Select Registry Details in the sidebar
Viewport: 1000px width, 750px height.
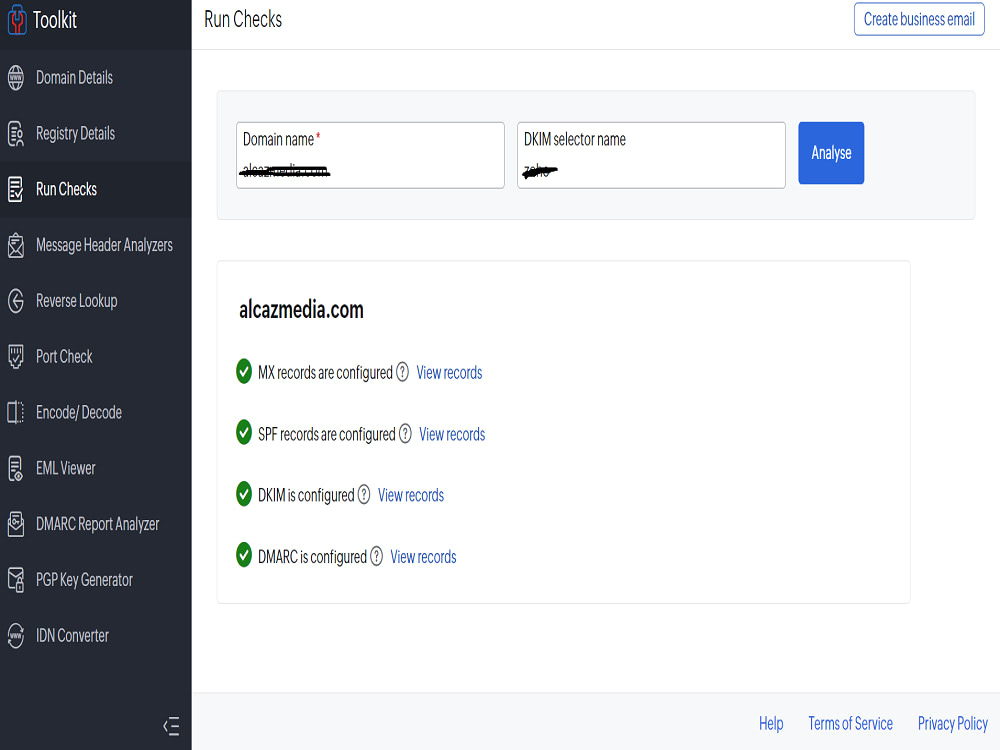(17, 132)
